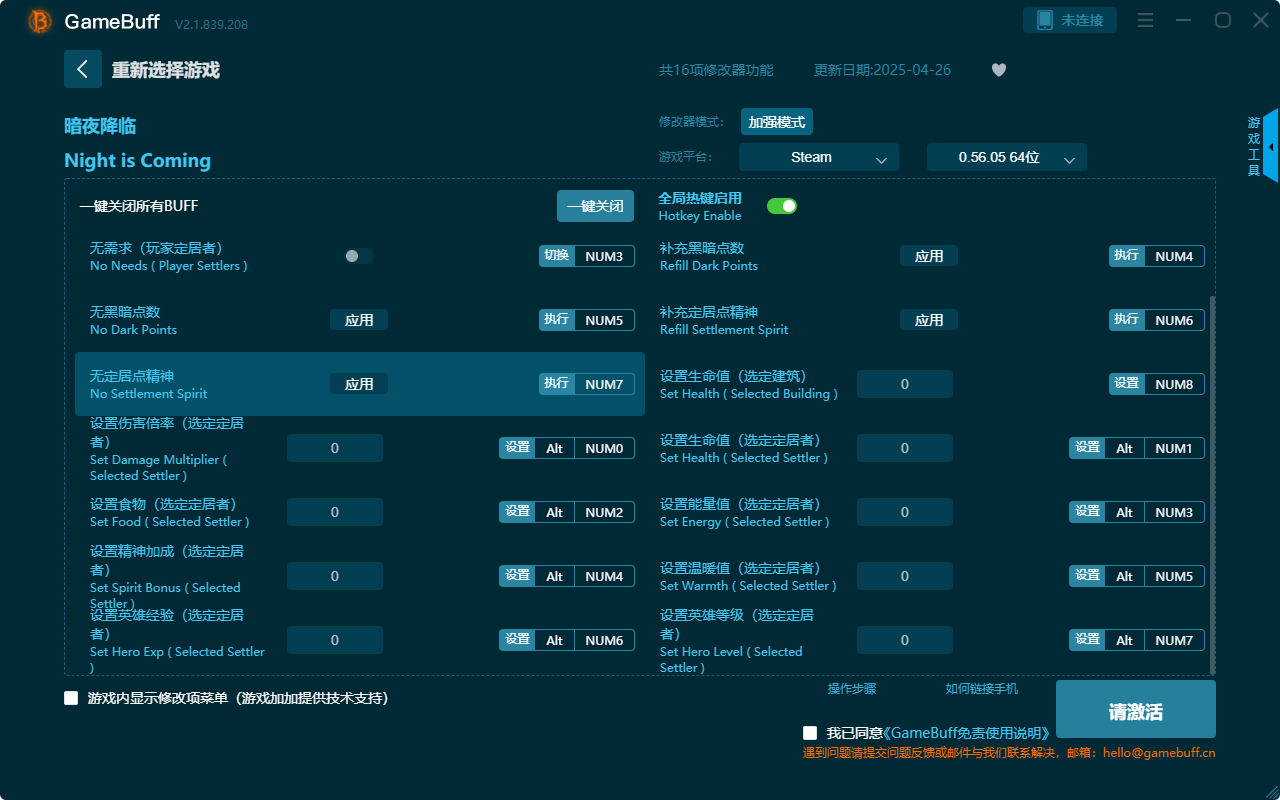
Task: Click the Alt hotkey badge for Set Damage Multiplier
Action: point(555,448)
